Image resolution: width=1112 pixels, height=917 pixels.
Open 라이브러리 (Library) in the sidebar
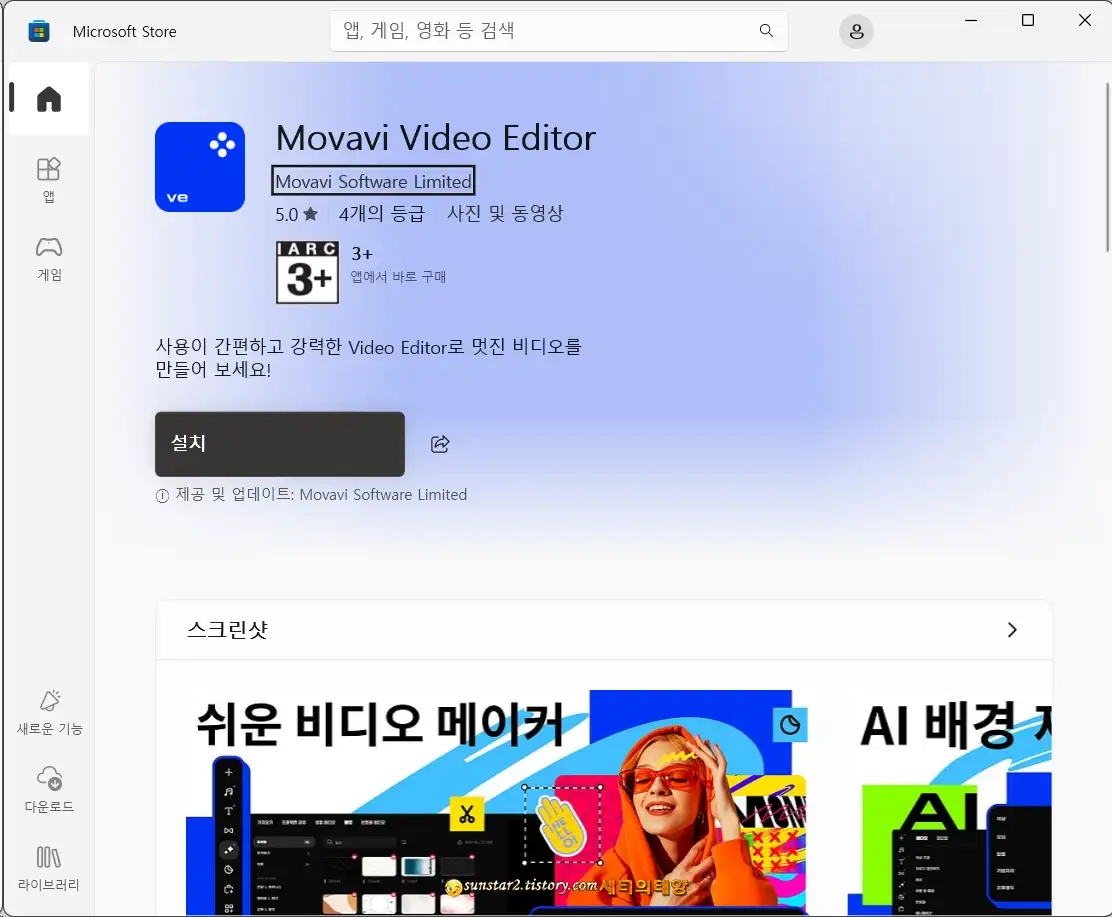[x=47, y=868]
